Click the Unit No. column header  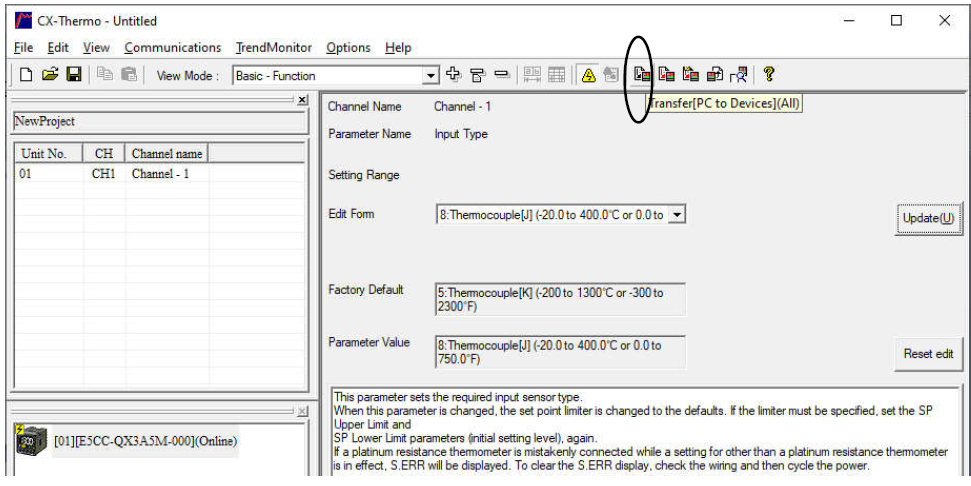pyautogui.click(x=49, y=154)
